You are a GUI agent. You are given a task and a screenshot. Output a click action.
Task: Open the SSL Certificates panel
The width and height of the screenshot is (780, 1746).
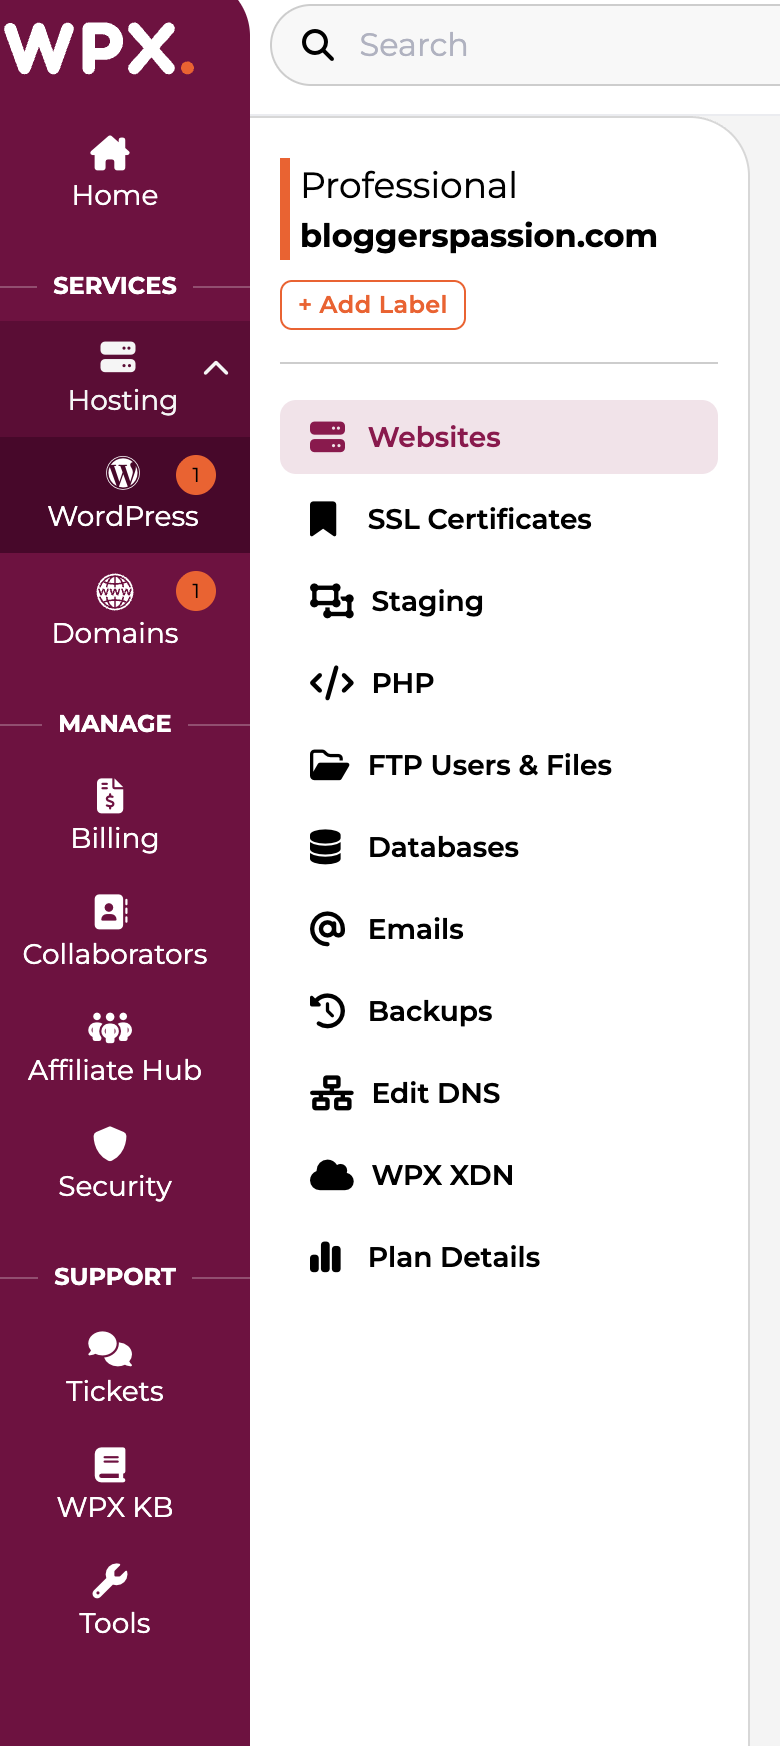480,519
